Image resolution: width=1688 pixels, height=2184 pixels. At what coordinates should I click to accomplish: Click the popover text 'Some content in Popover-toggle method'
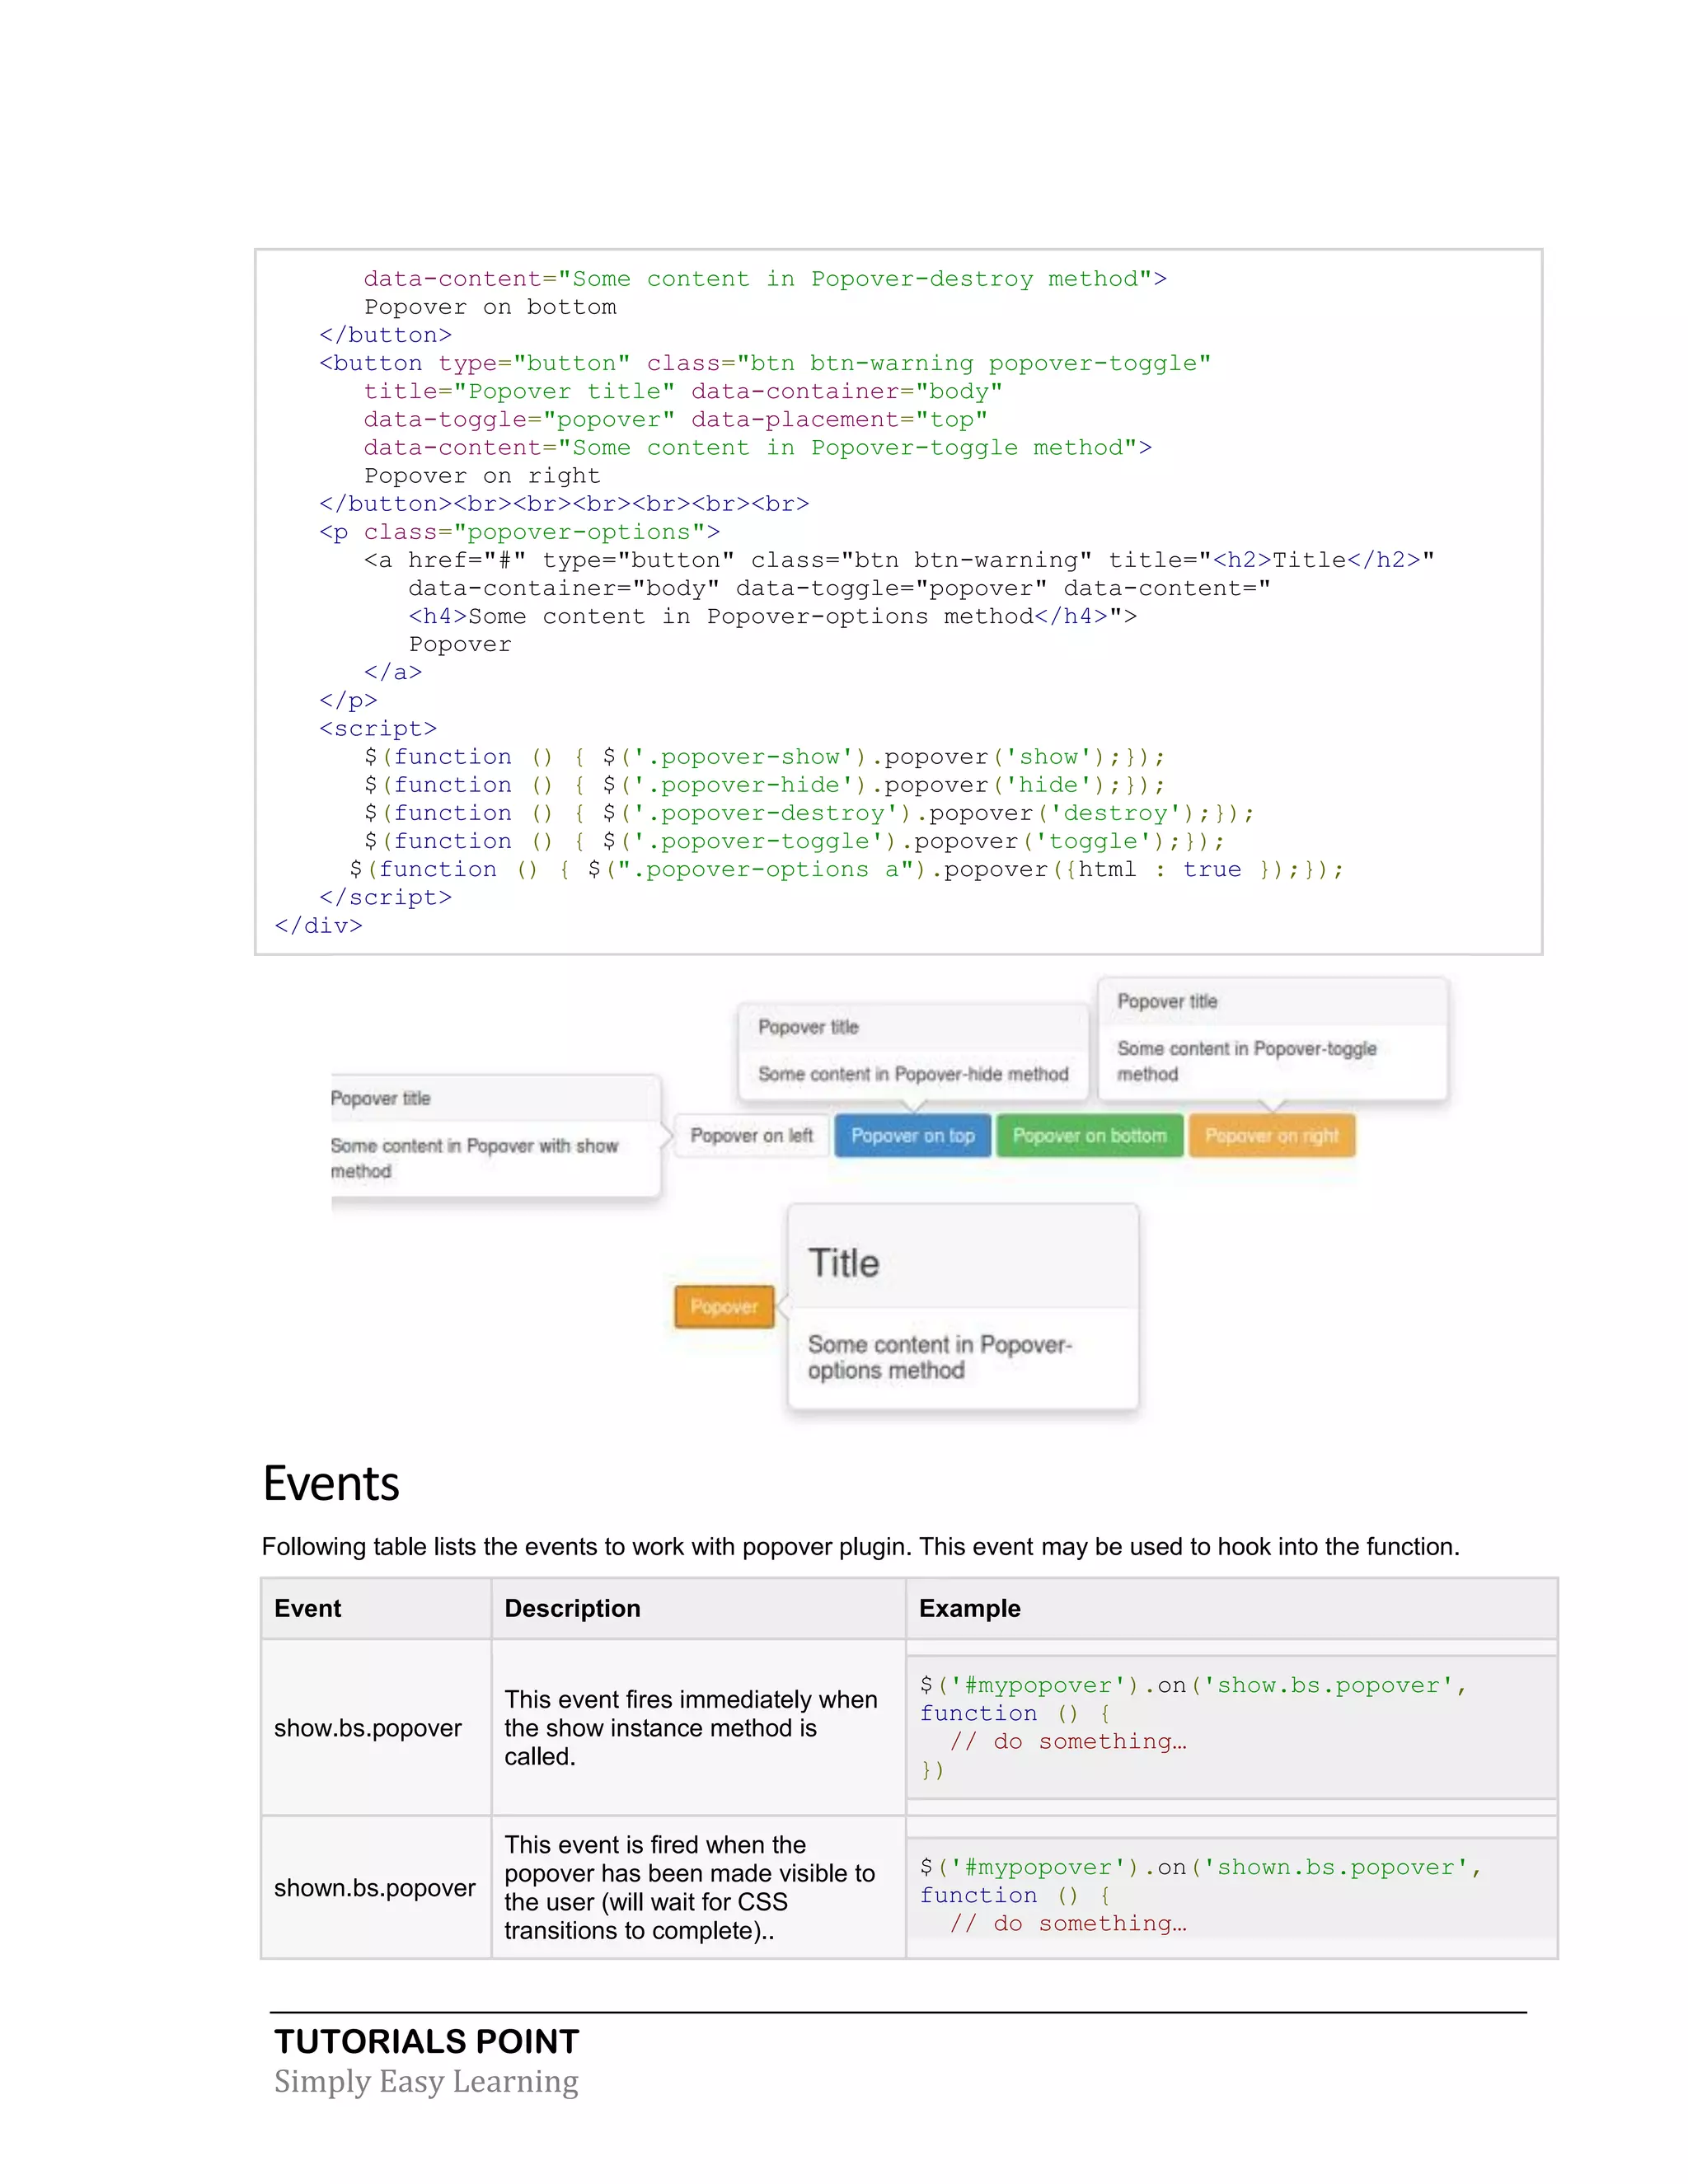[x=1247, y=1061]
